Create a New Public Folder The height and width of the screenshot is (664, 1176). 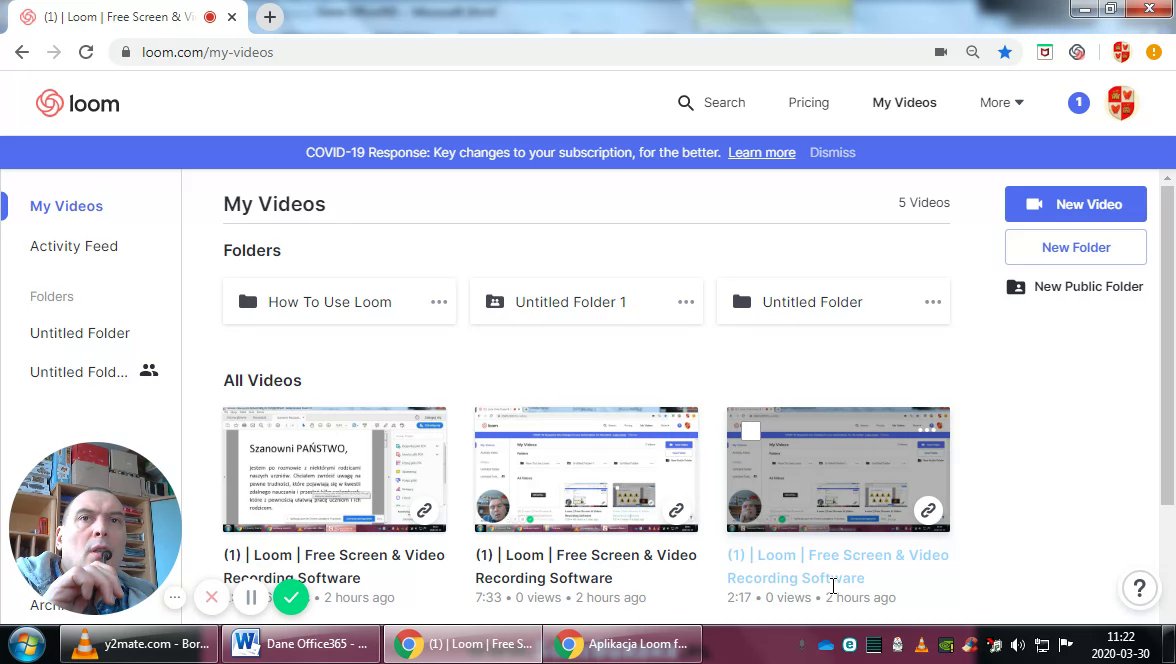pos(1075,287)
